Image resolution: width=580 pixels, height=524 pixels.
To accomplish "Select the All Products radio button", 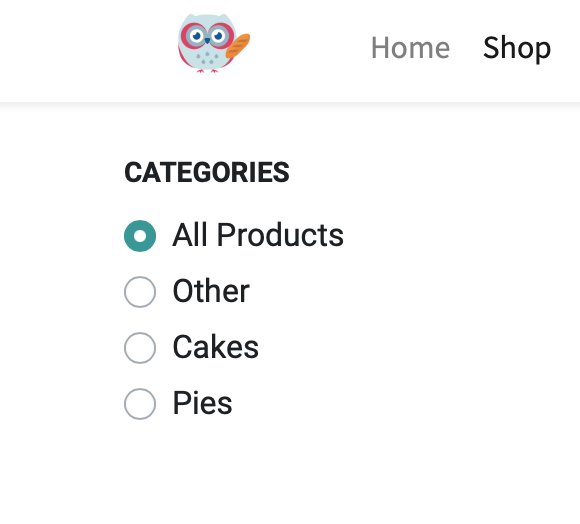I will tap(140, 236).
